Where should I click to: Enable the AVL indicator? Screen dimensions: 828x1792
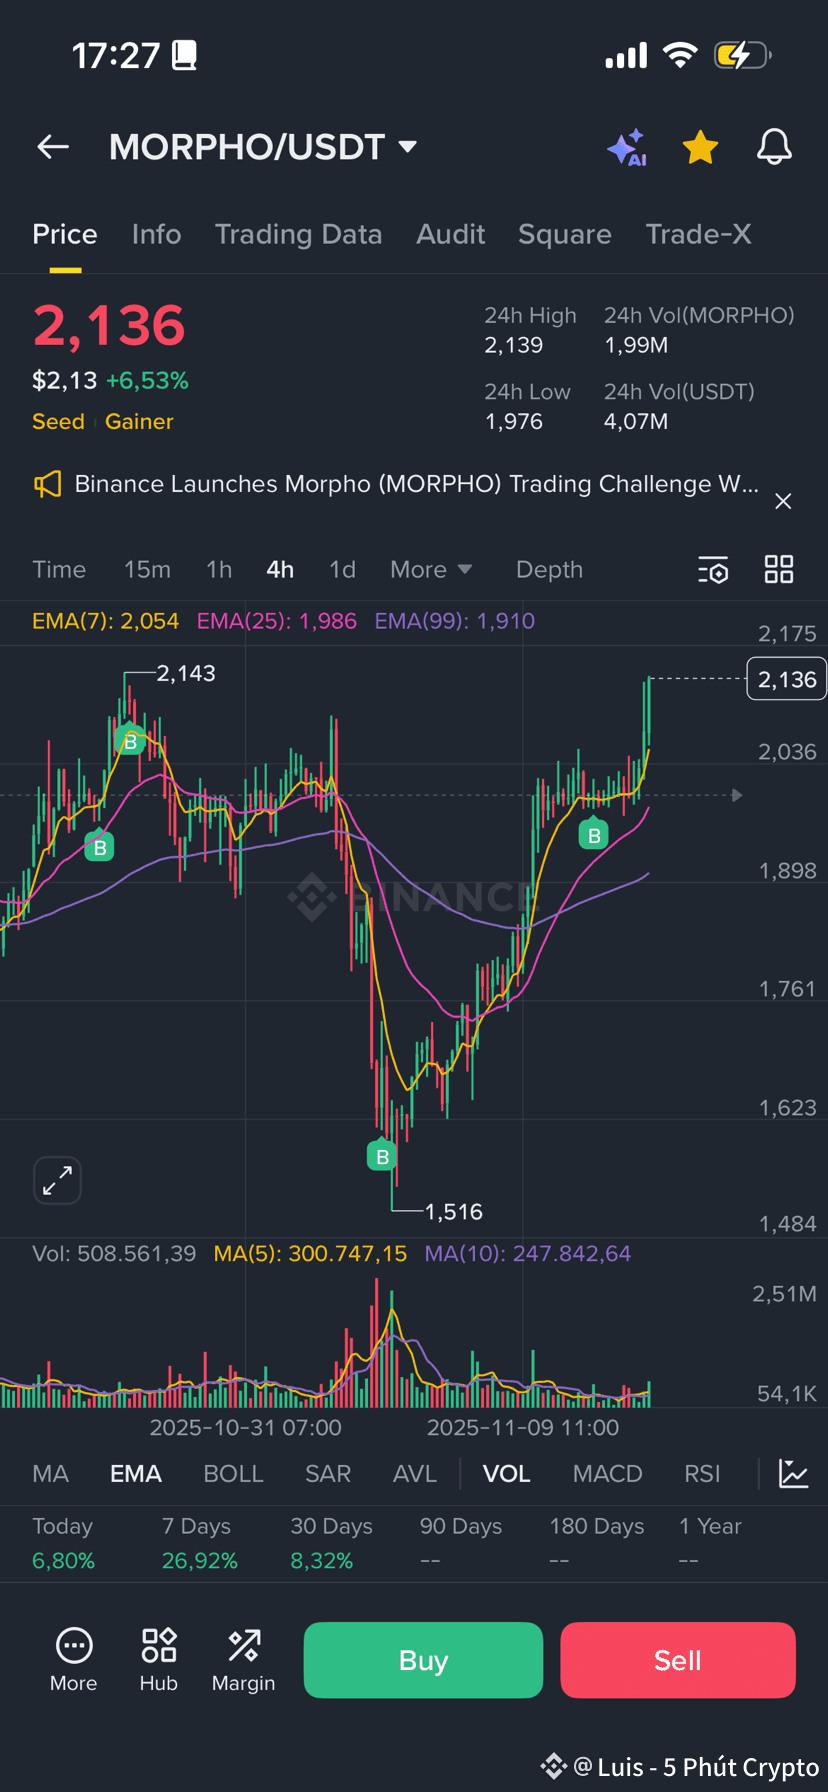[x=415, y=1474]
